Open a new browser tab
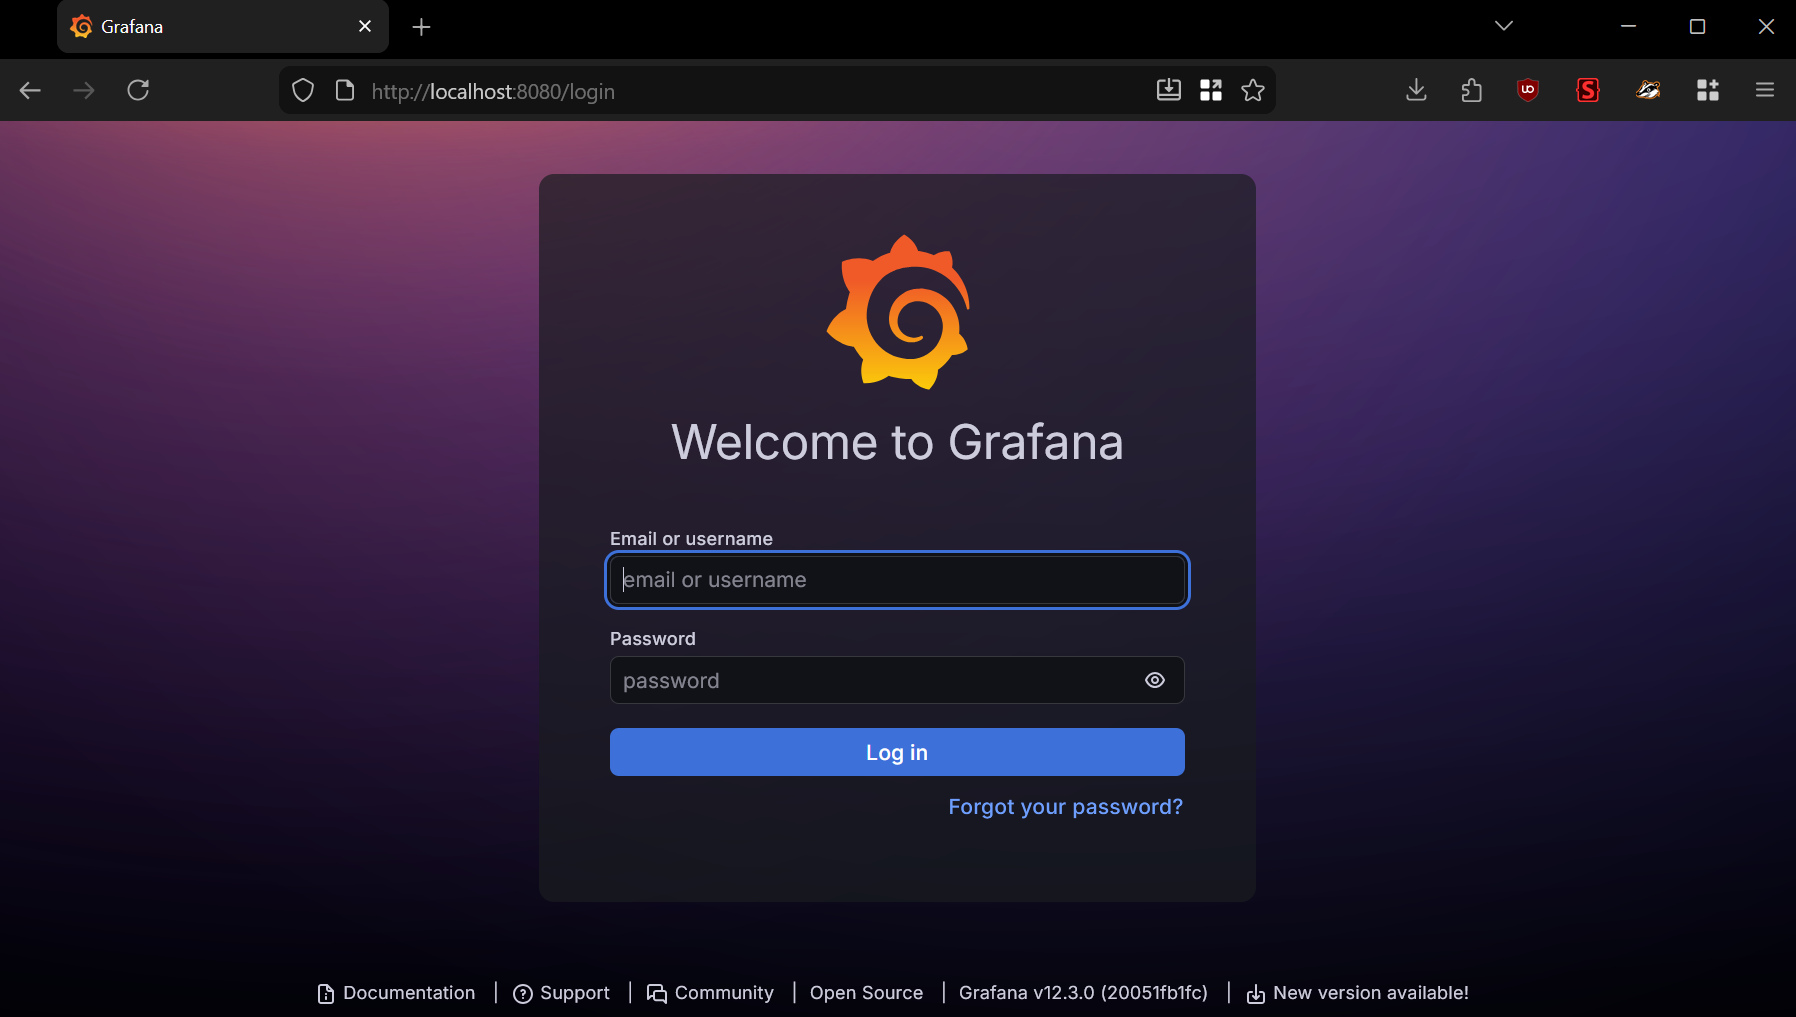 pyautogui.click(x=421, y=27)
